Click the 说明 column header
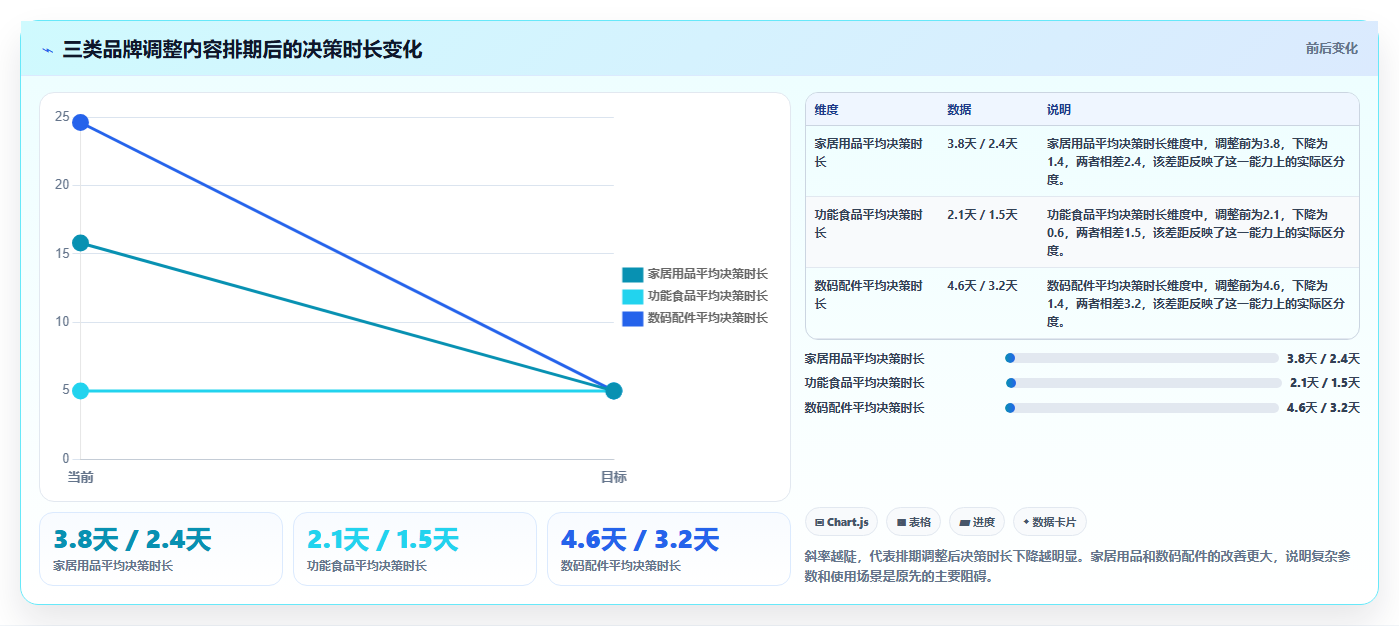Image resolution: width=1399 pixels, height=626 pixels. [1059, 110]
